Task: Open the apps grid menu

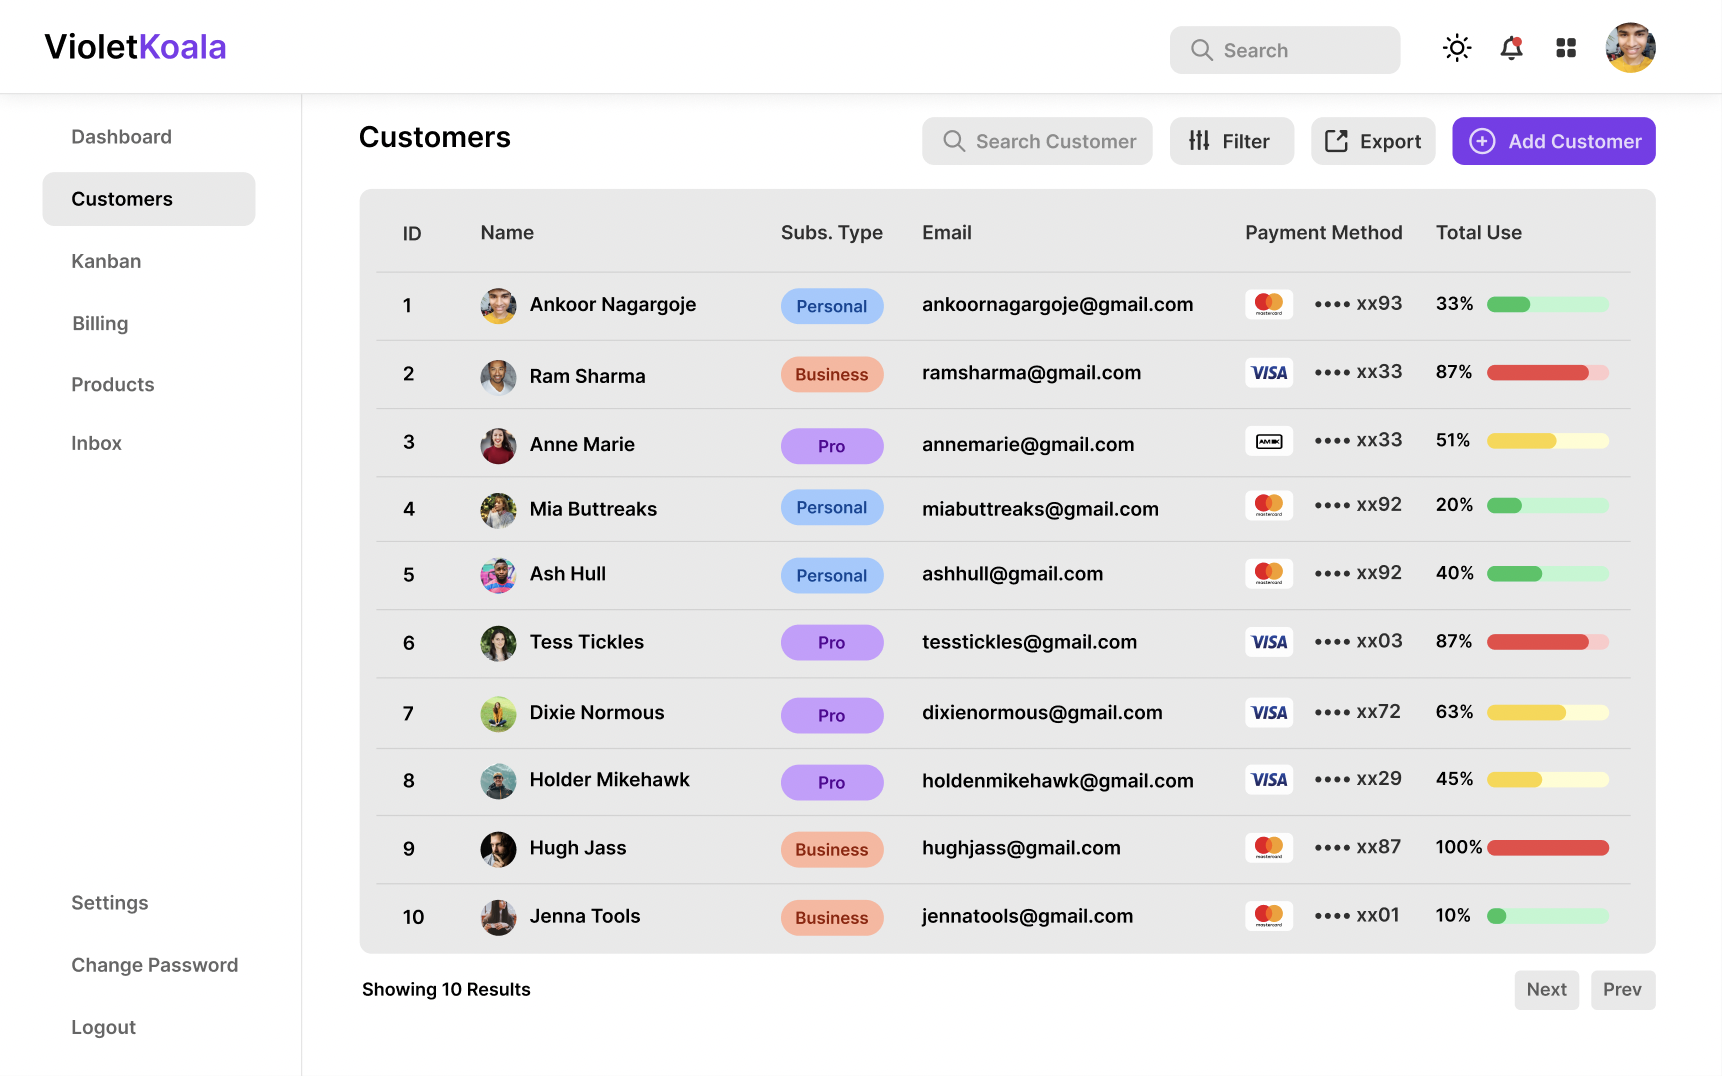Action: pos(1566,48)
